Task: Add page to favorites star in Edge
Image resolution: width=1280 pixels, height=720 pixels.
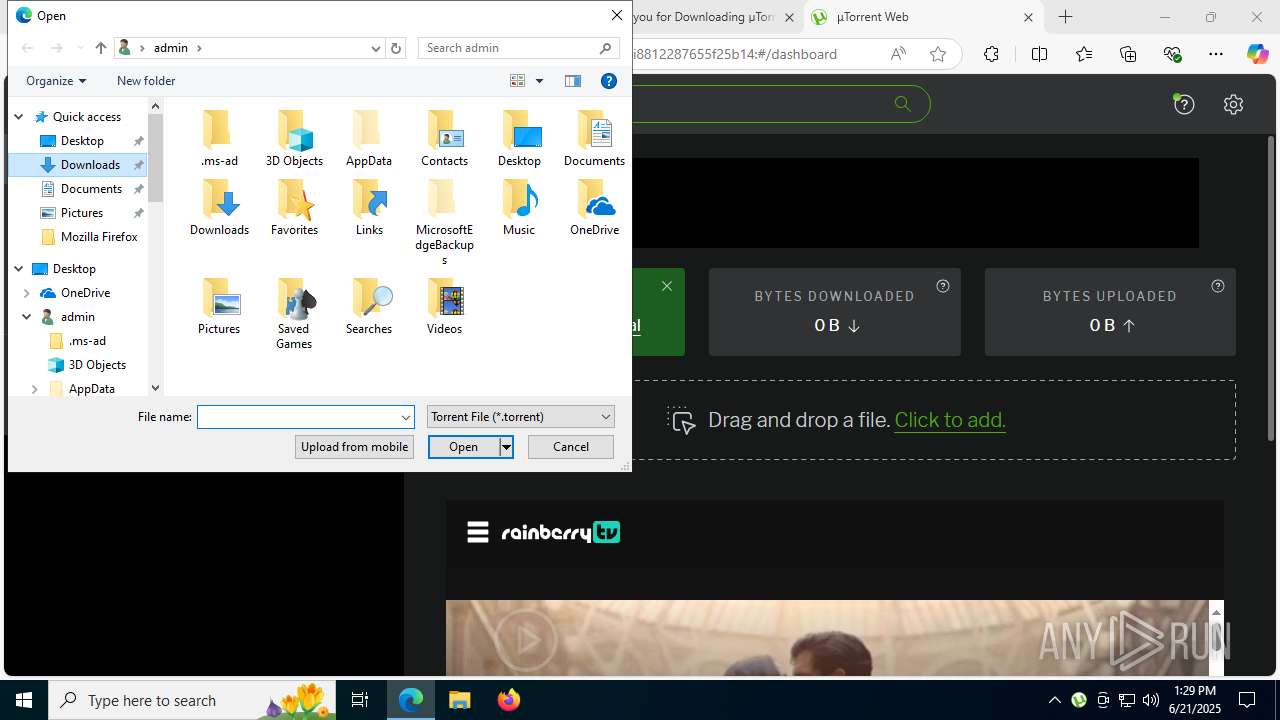Action: point(937,54)
